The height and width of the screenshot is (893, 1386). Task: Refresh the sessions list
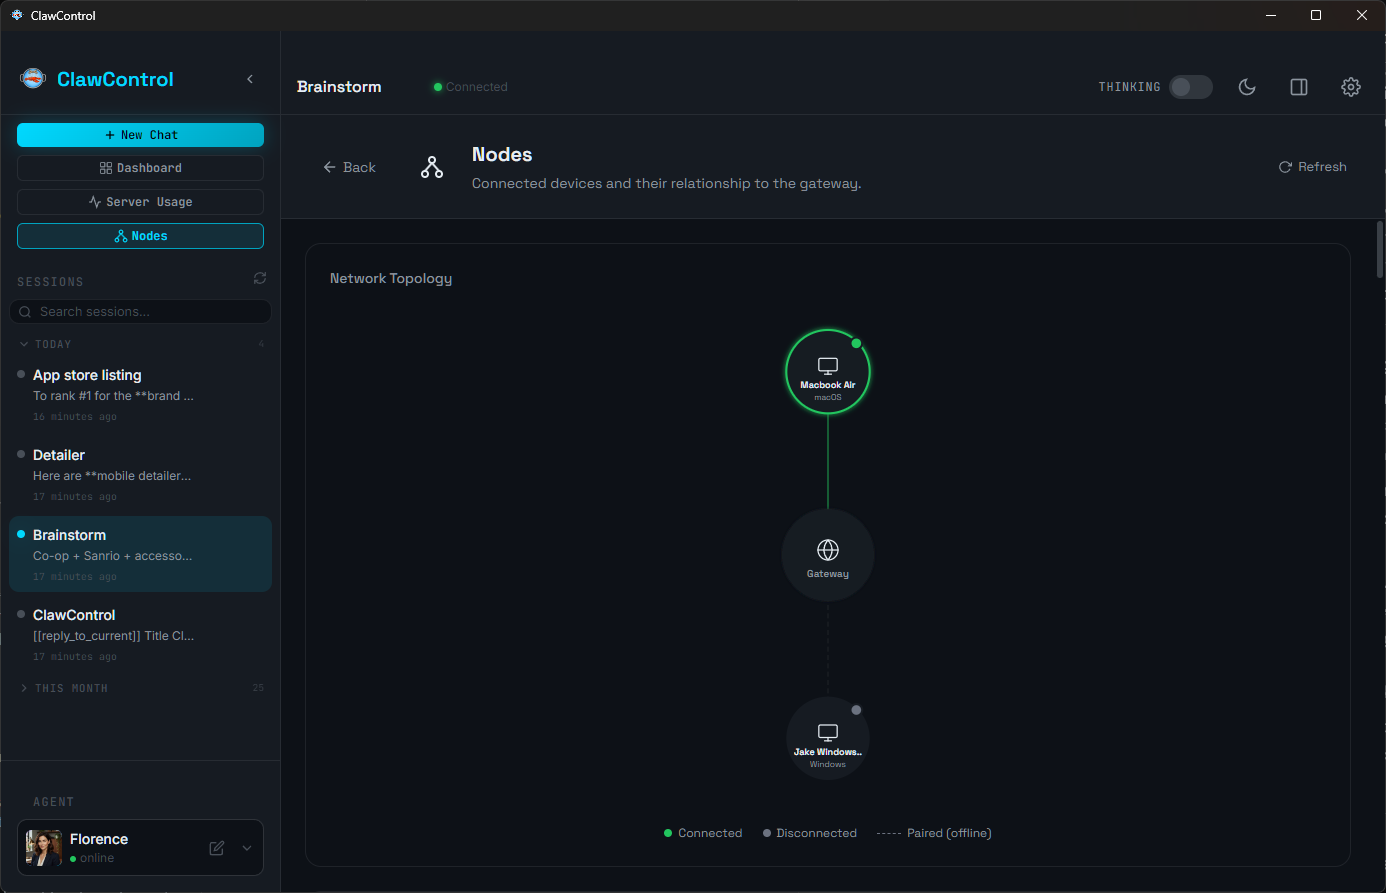coord(259,278)
